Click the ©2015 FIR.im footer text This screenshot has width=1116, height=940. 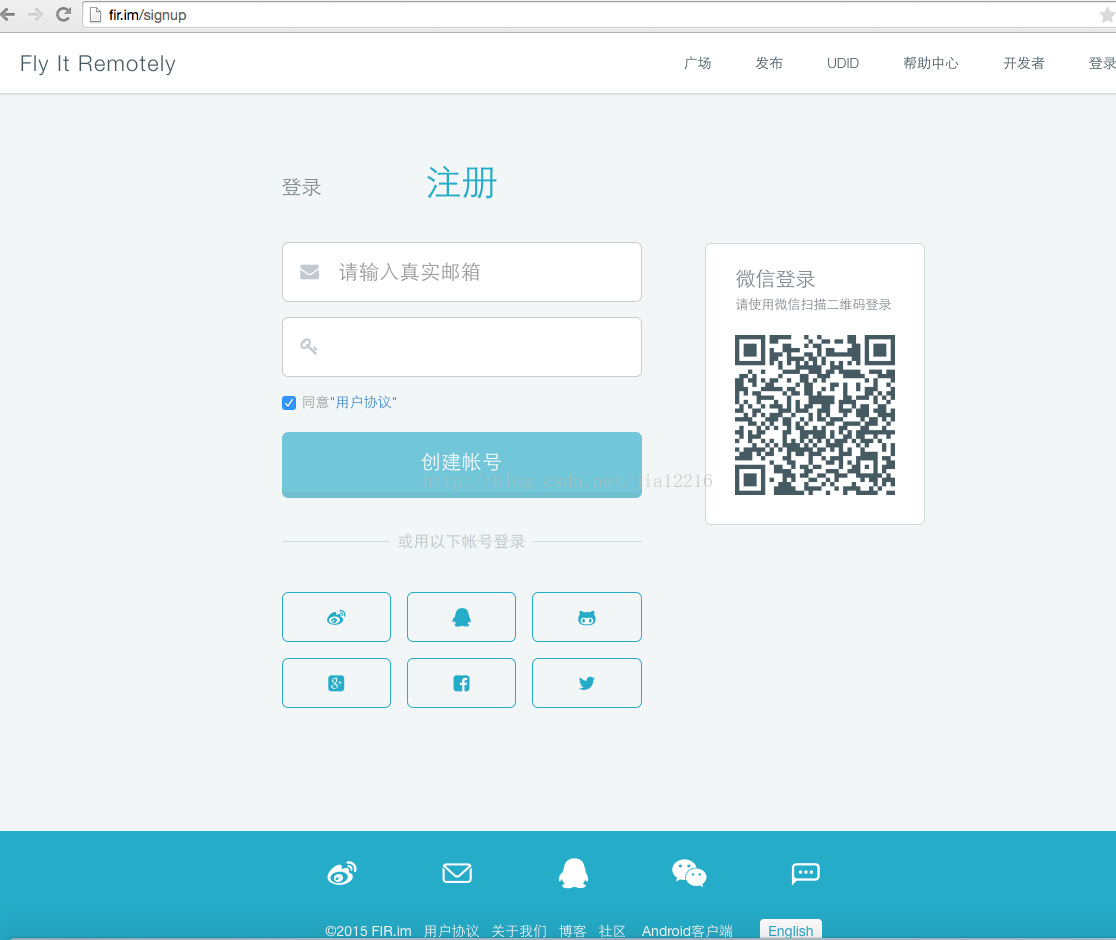click(368, 931)
